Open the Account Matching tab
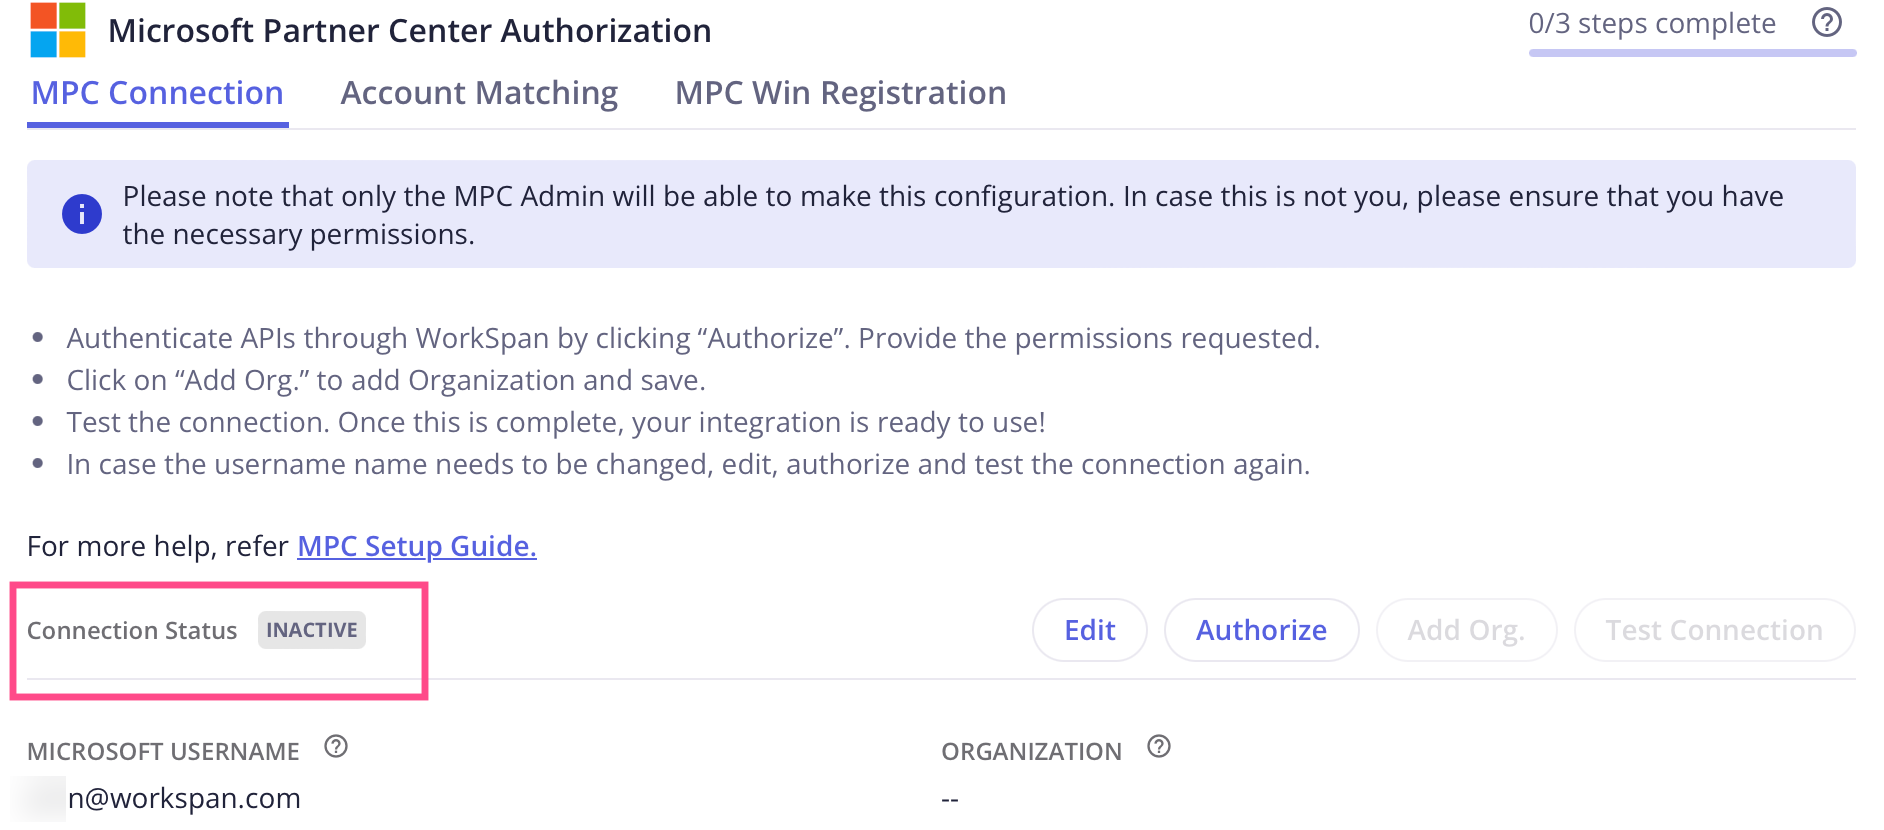The image size is (1884, 830). [x=479, y=93]
